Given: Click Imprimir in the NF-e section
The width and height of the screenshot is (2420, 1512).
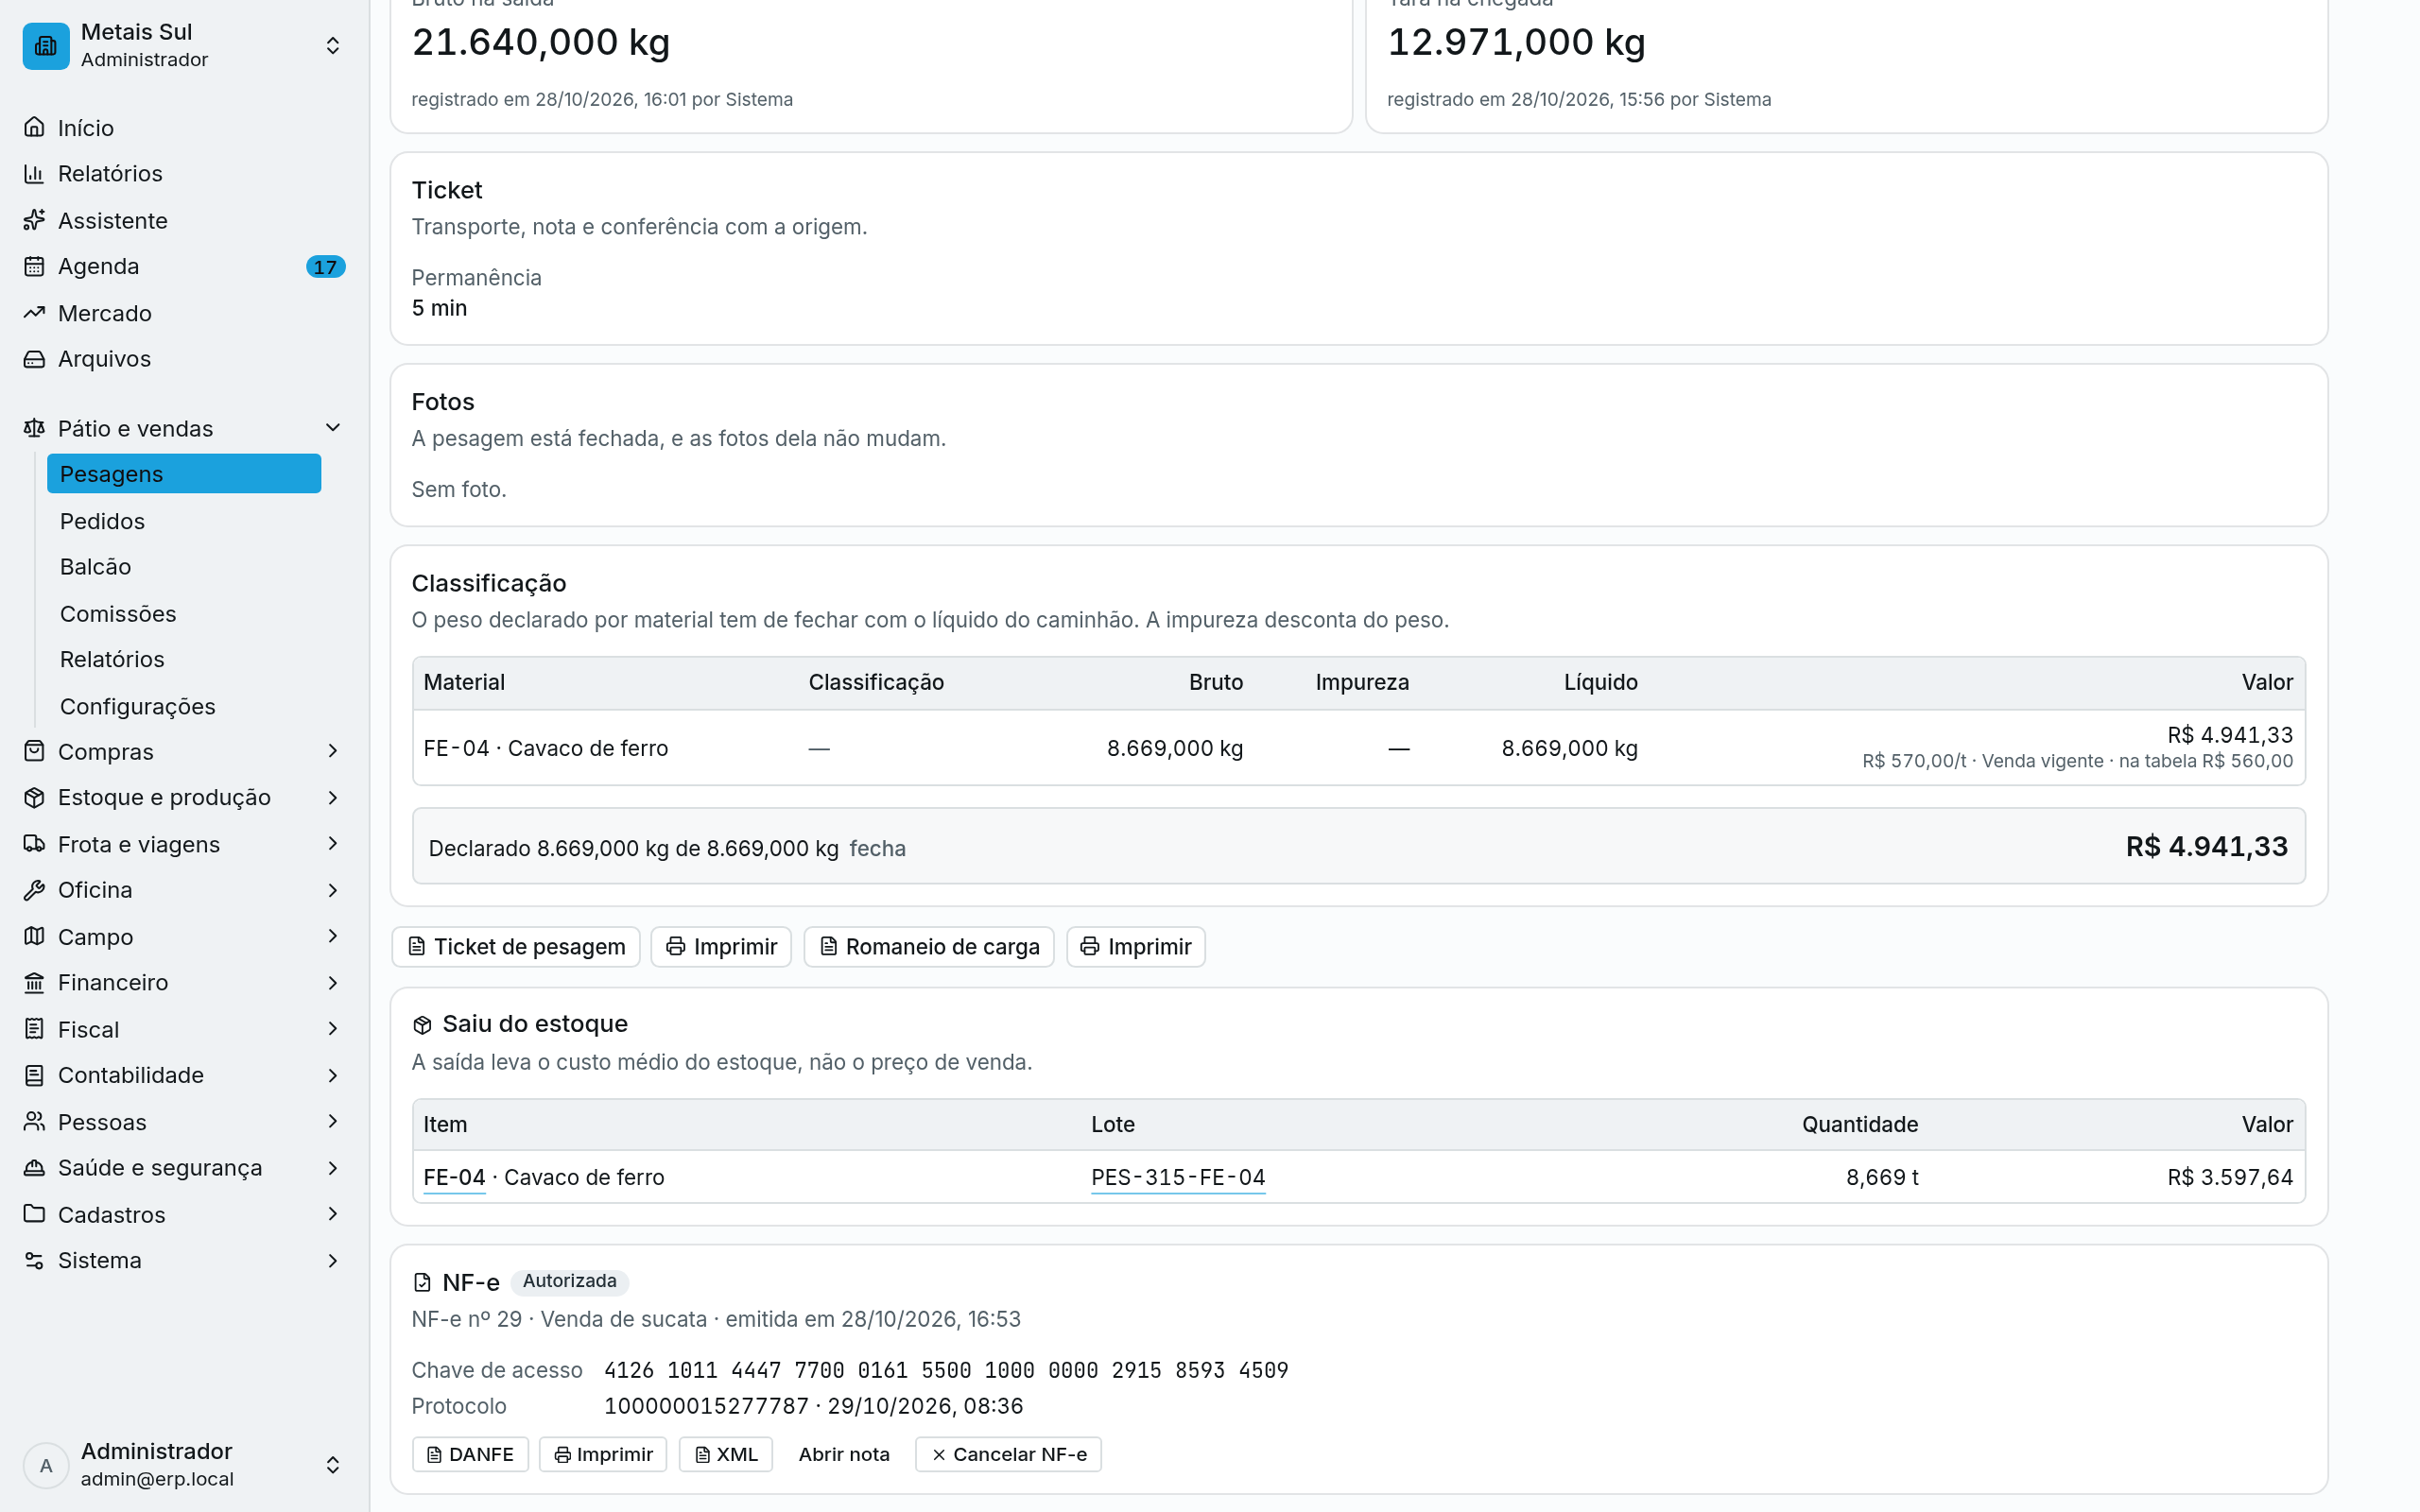Looking at the screenshot, I should click(603, 1454).
